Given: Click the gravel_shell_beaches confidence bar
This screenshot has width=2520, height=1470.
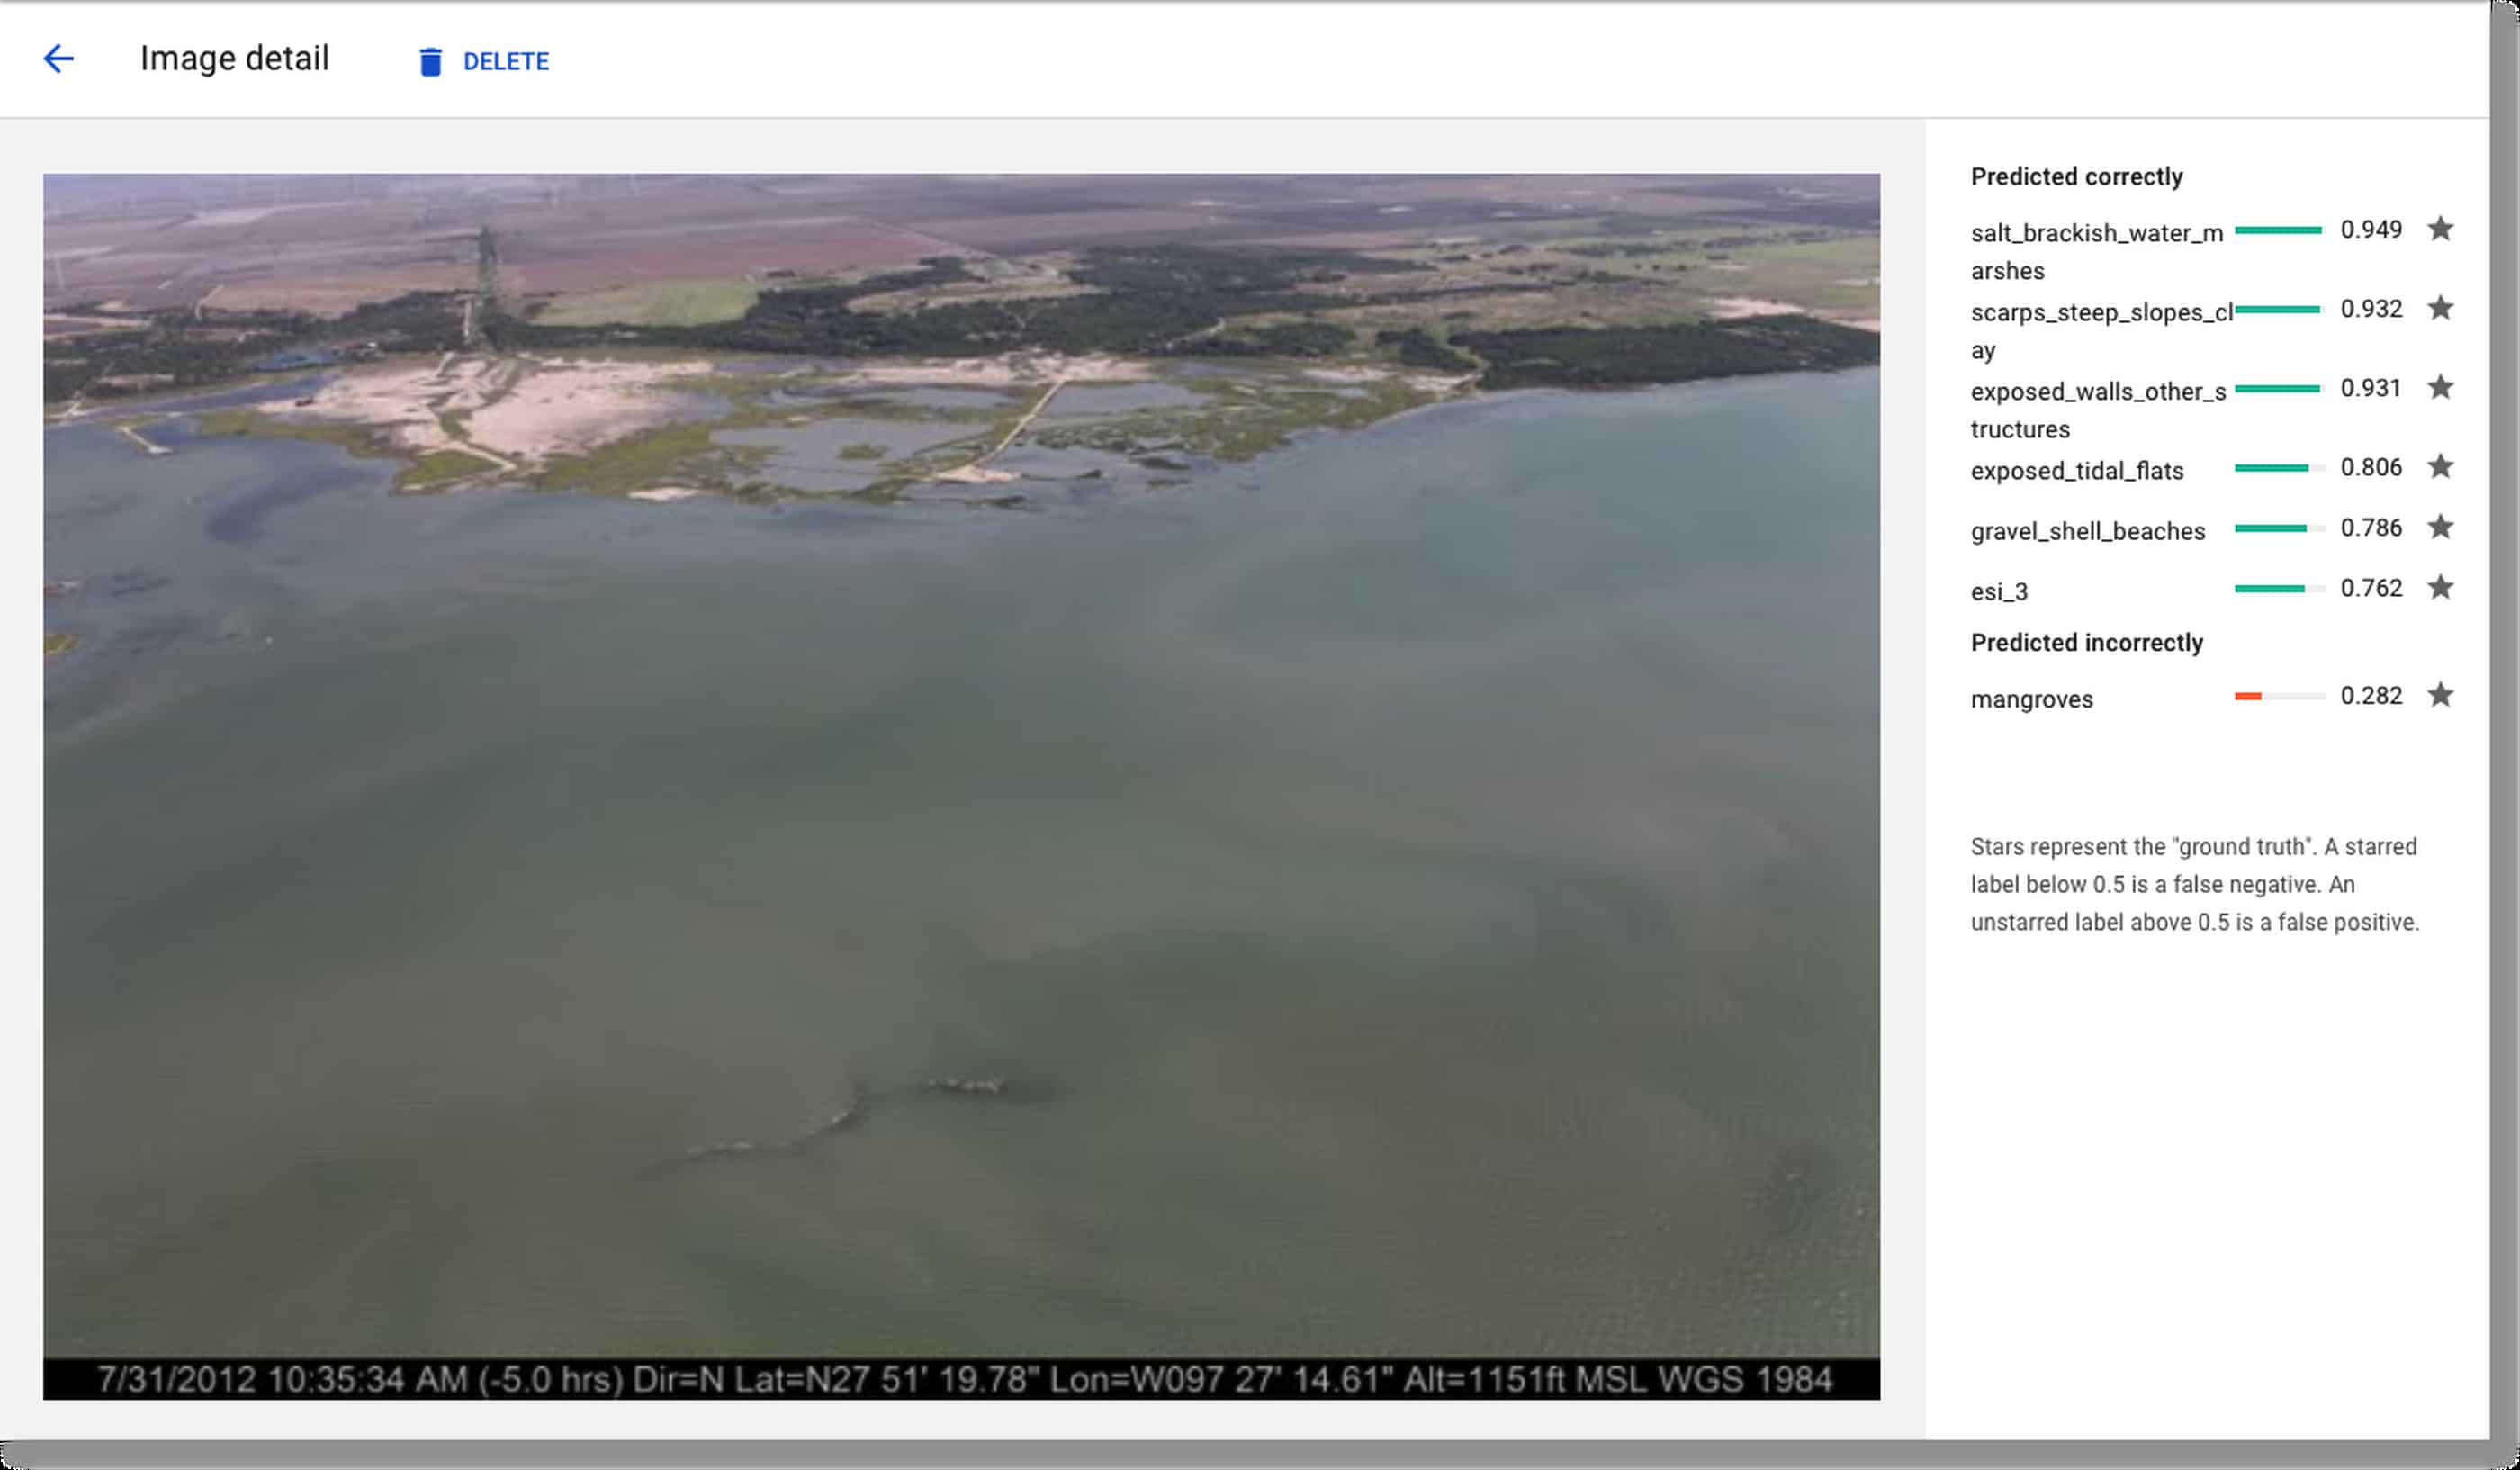Looking at the screenshot, I should click(x=2279, y=528).
